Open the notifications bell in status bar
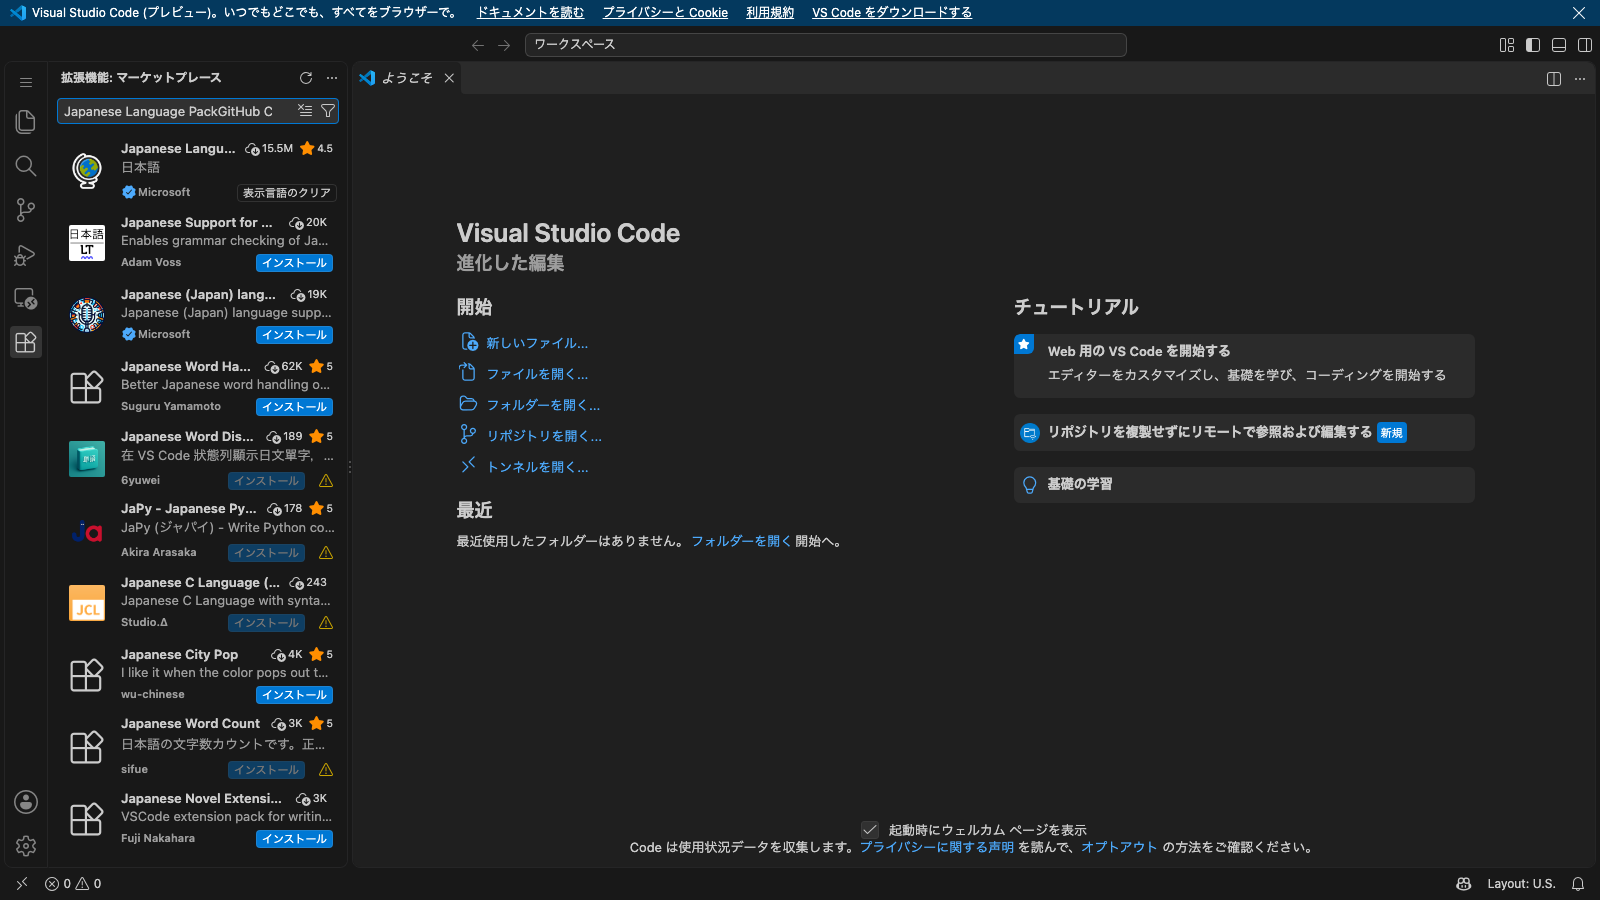 (1578, 884)
